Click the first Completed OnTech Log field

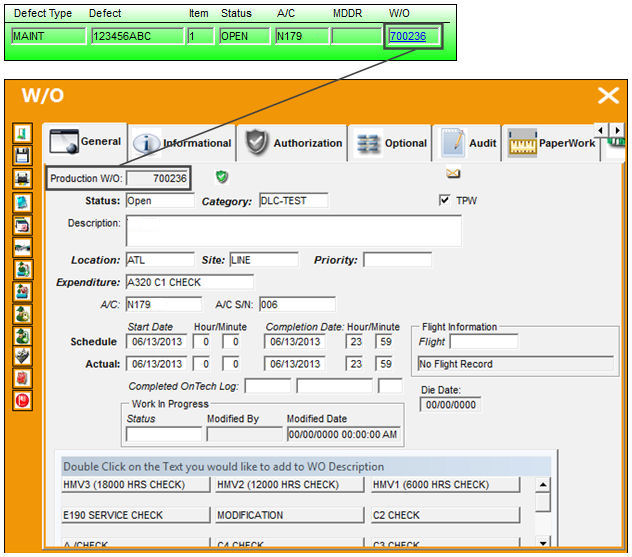(x=268, y=386)
